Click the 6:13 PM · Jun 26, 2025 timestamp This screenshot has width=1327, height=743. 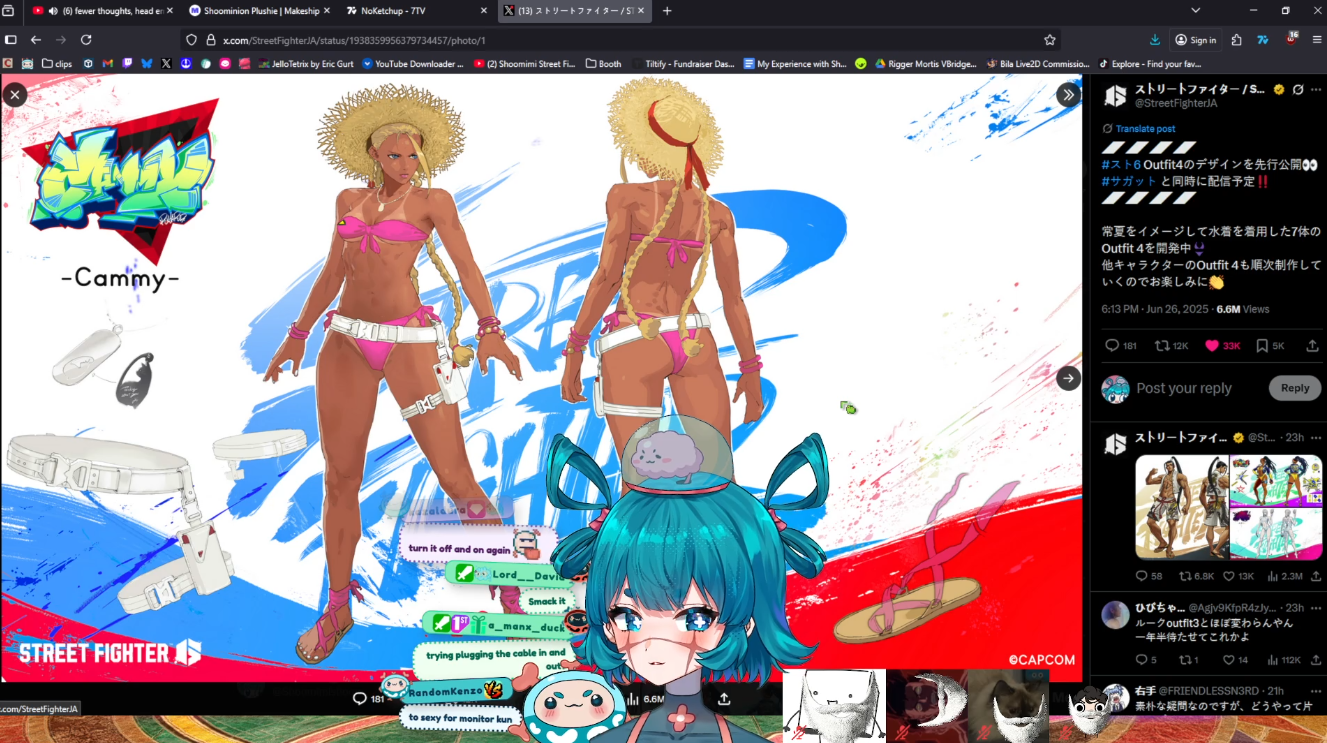(x=1156, y=309)
